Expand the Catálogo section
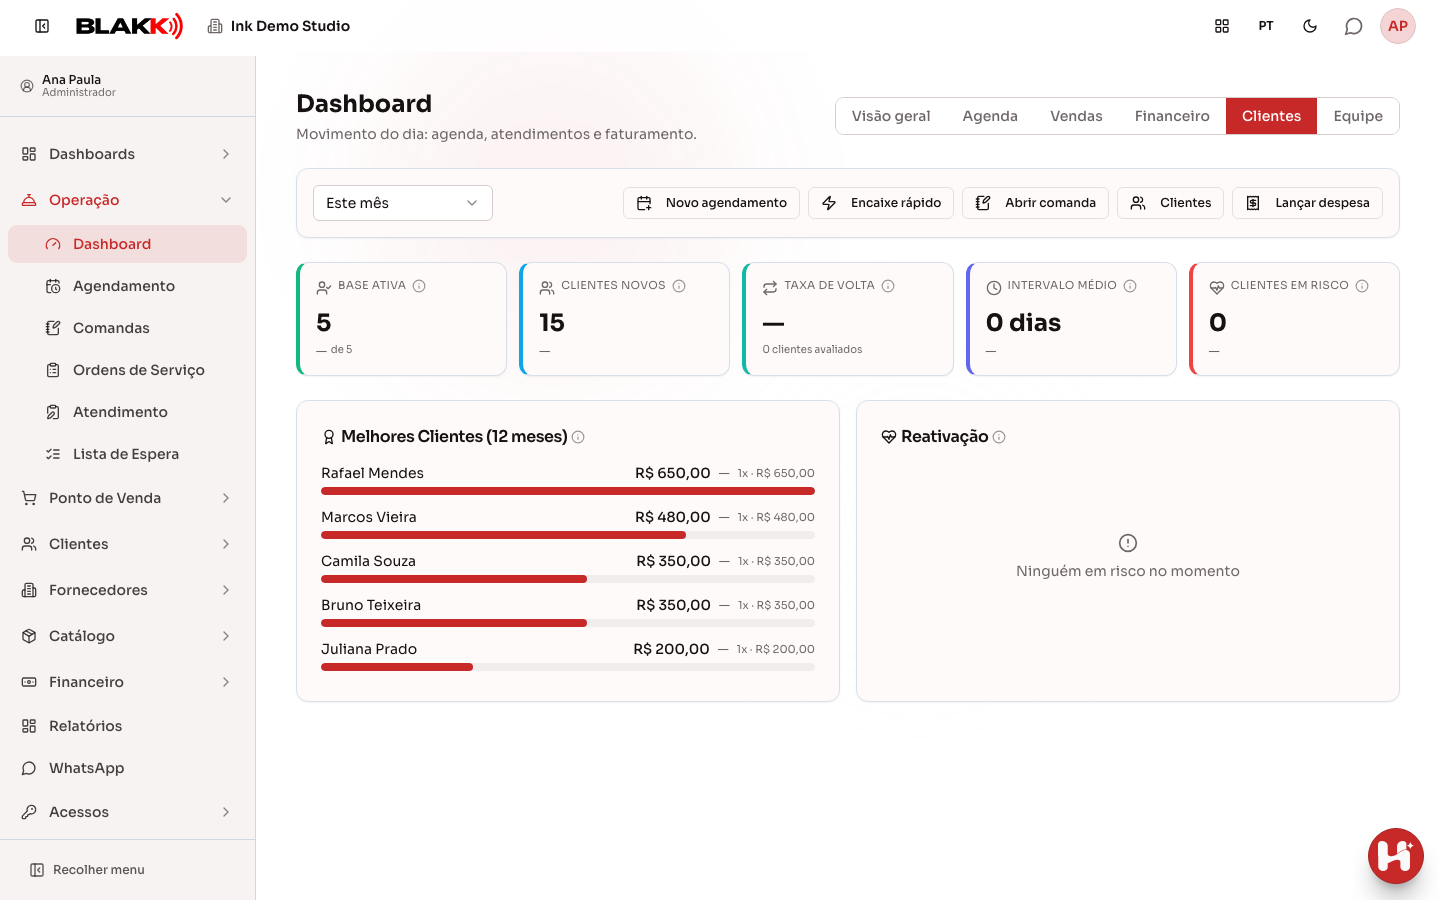Screen dimensions: 1440x900 127,636
